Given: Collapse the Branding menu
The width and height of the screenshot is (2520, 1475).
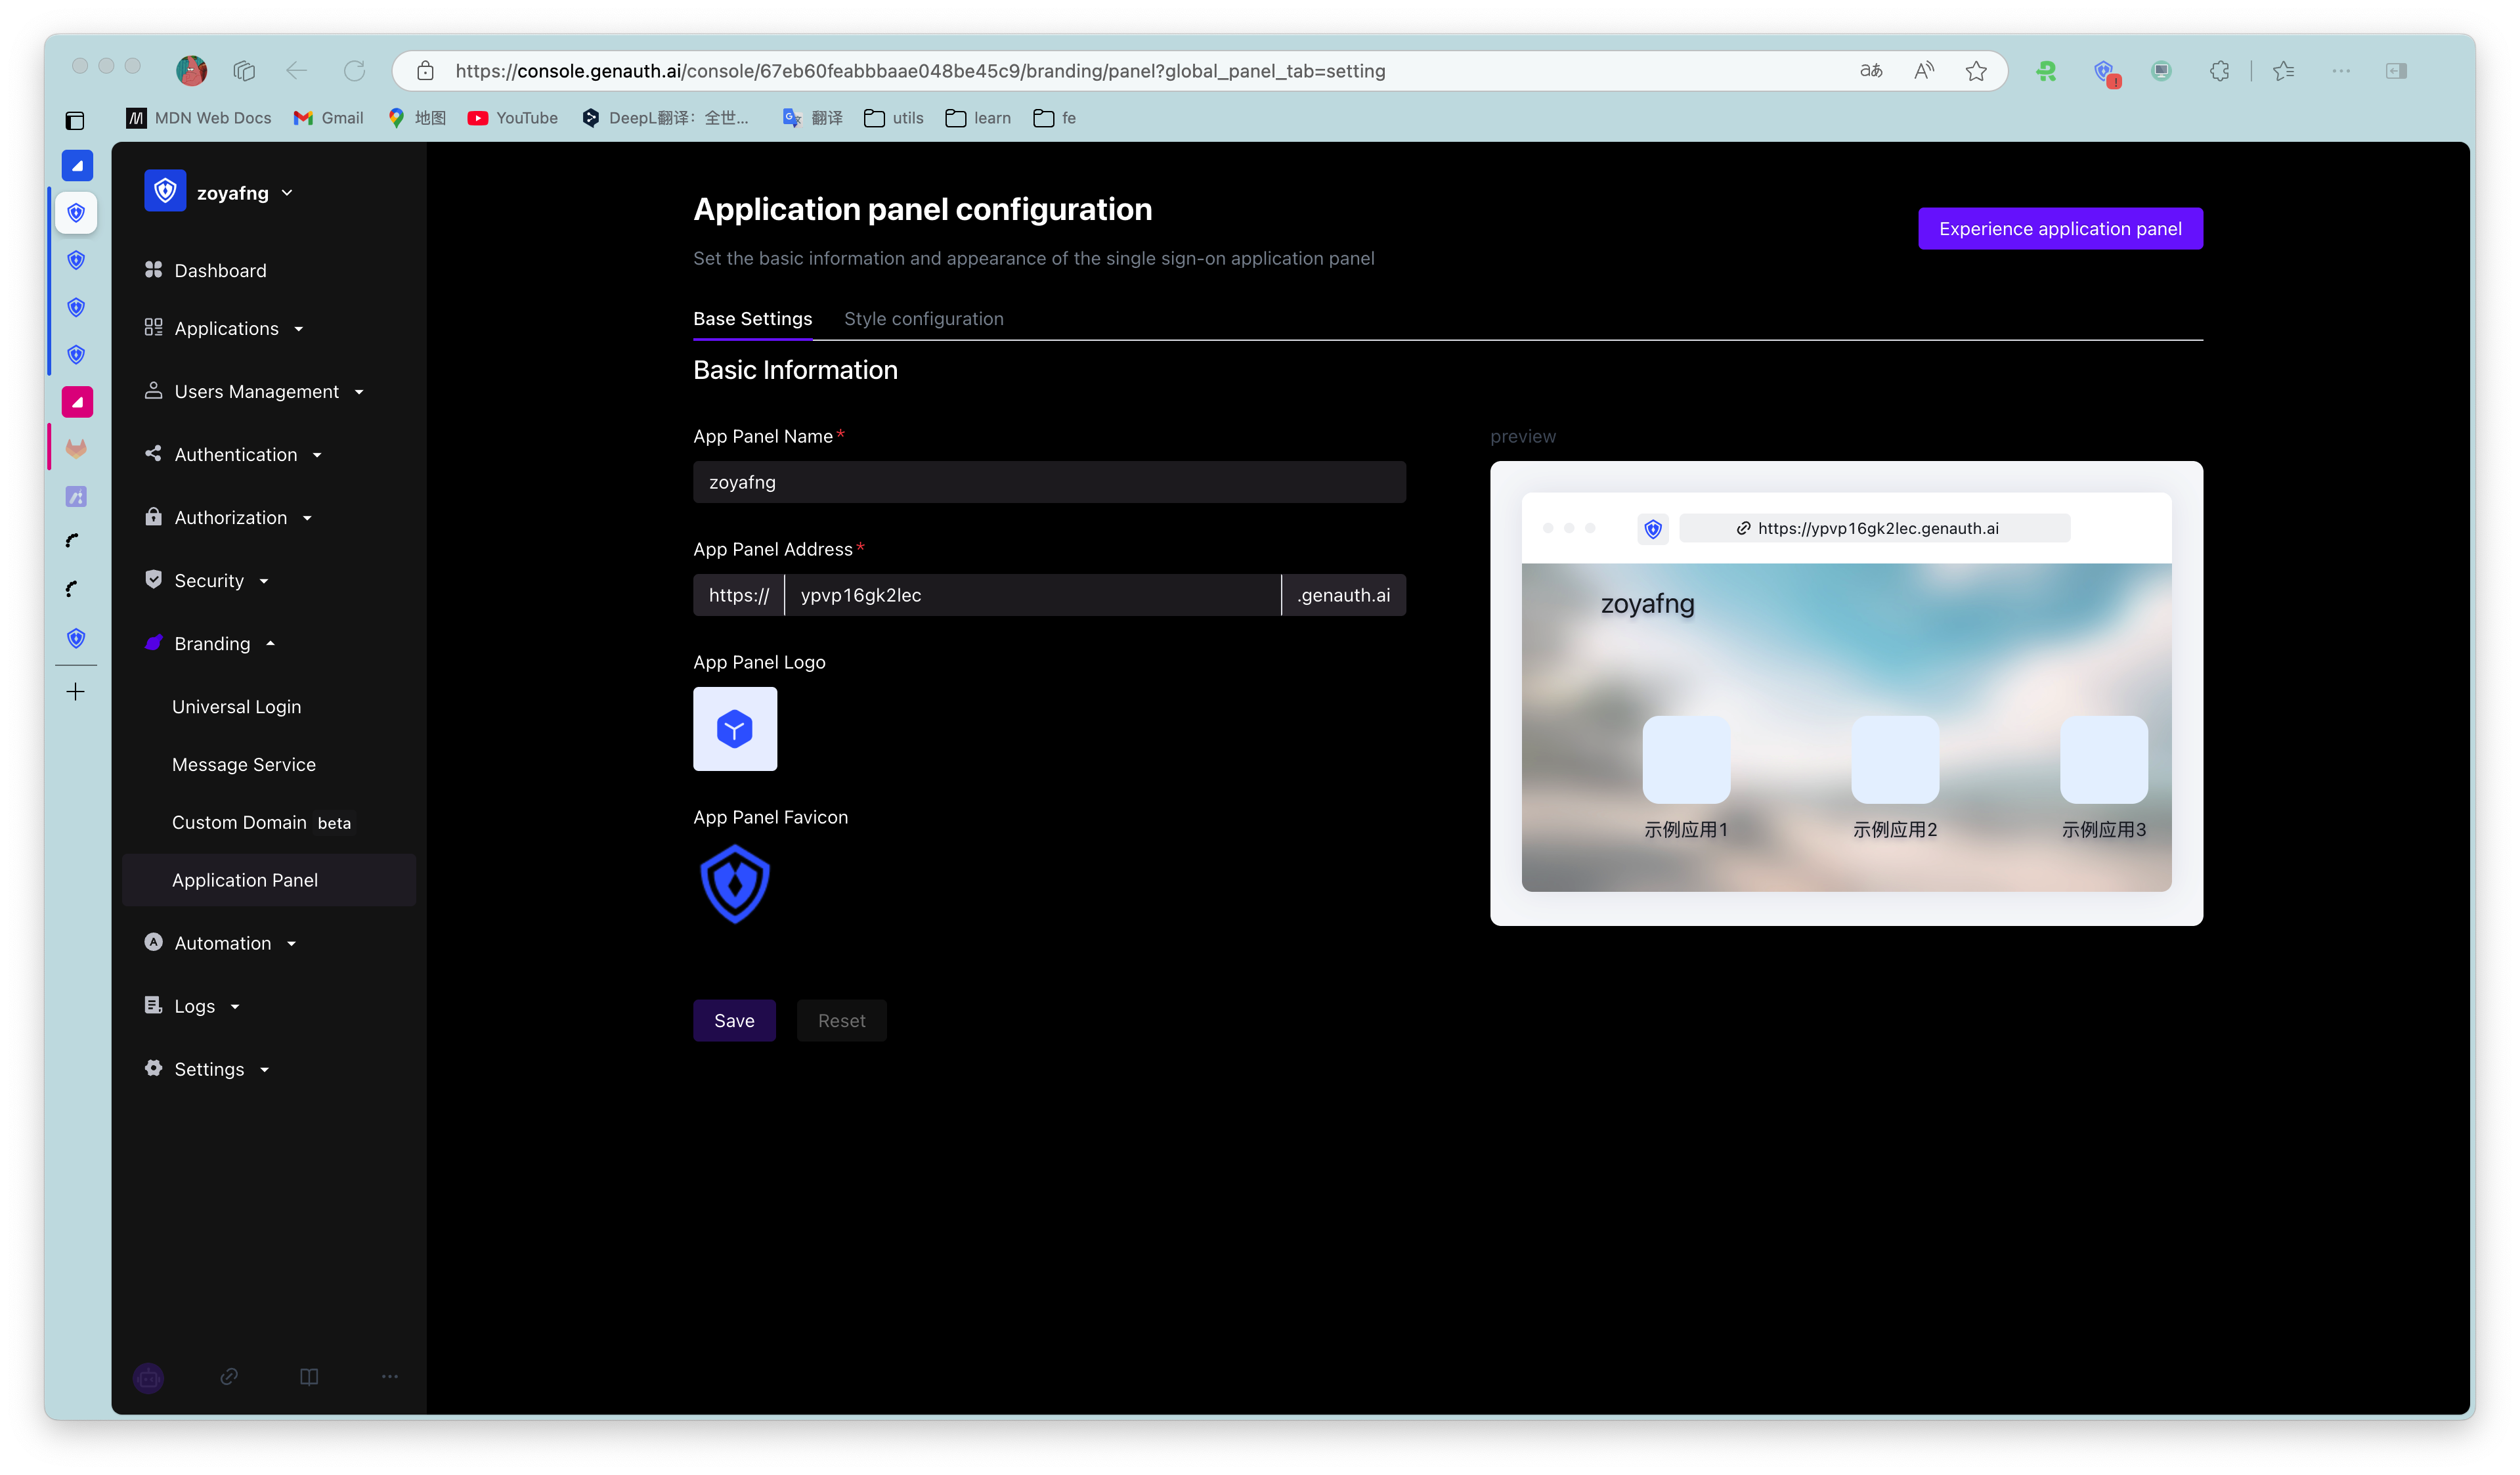Looking at the screenshot, I should click(x=212, y=644).
